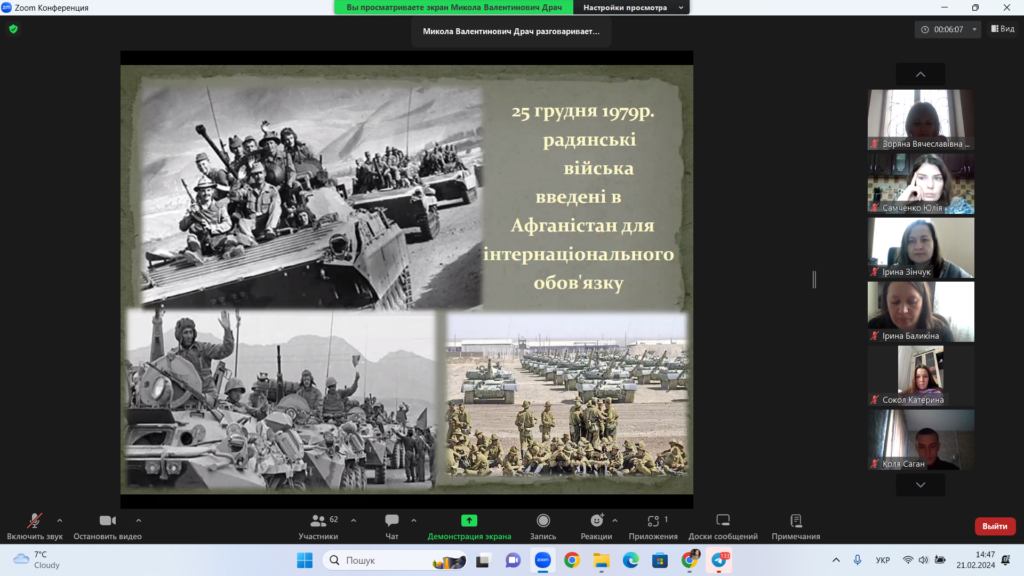Expand video options arrow next to camera

(138, 520)
